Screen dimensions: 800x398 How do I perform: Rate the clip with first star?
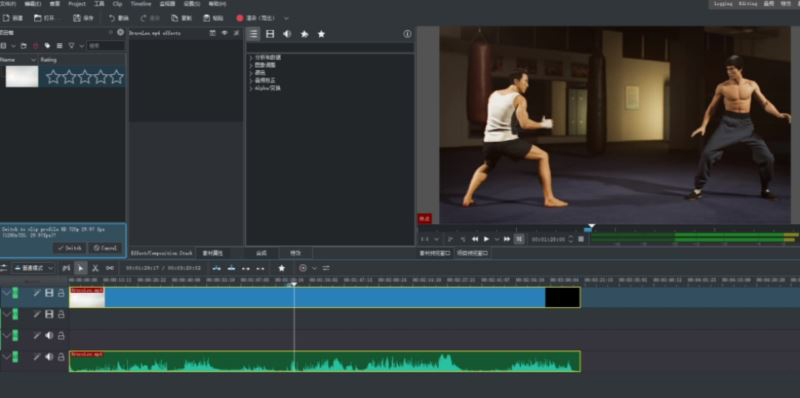(x=53, y=77)
